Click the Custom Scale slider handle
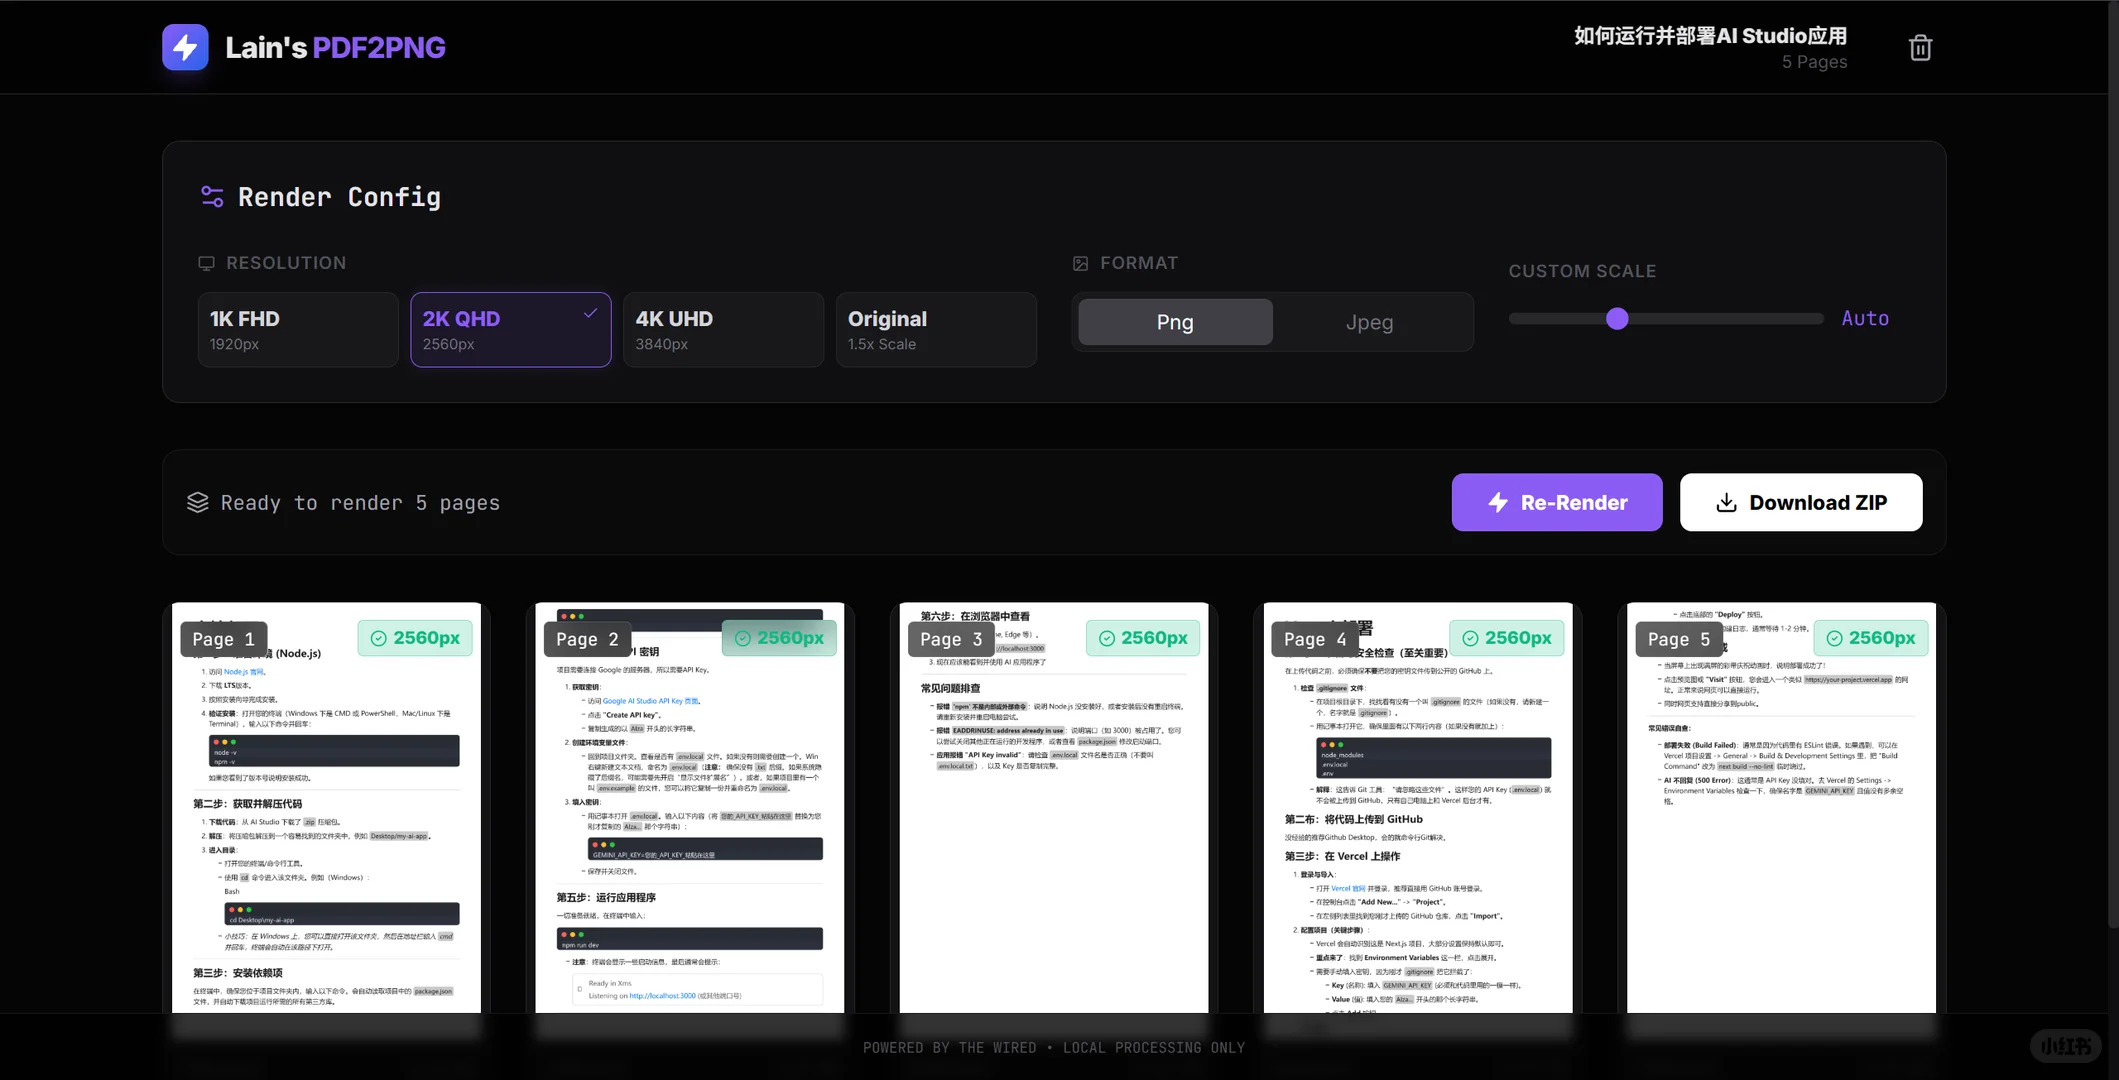 point(1617,319)
